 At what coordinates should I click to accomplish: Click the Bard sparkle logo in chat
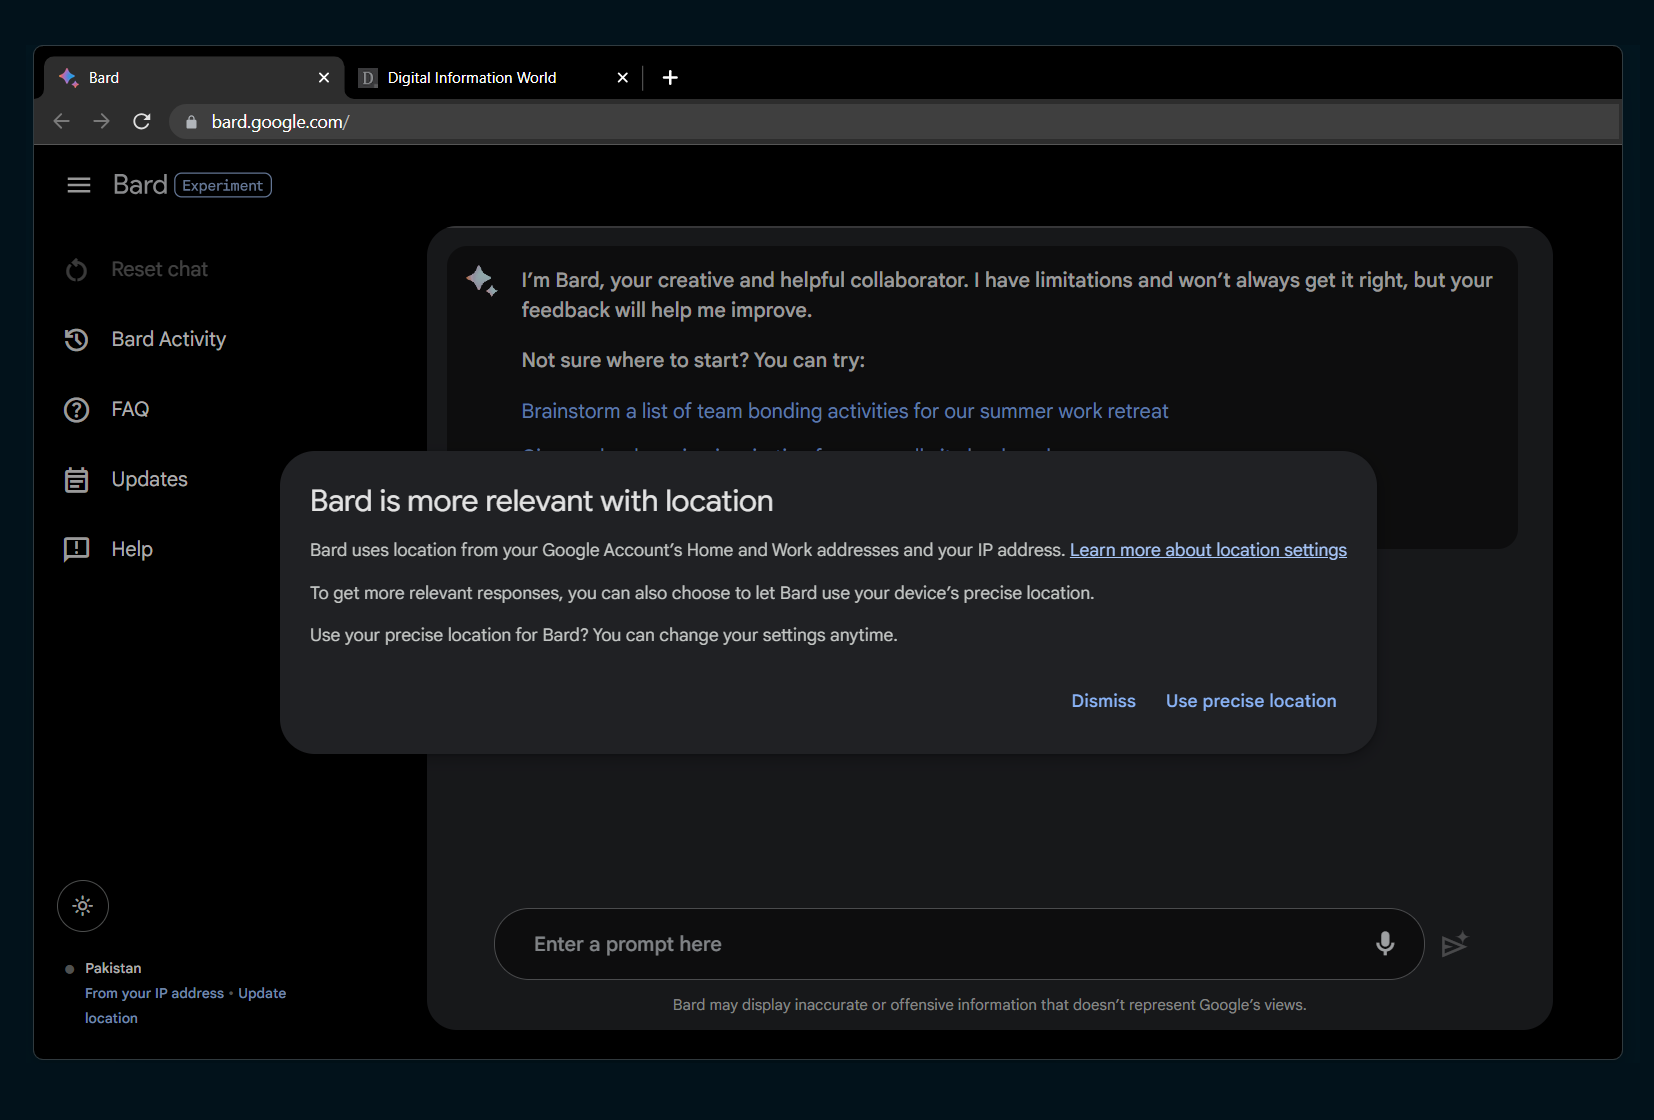482,281
